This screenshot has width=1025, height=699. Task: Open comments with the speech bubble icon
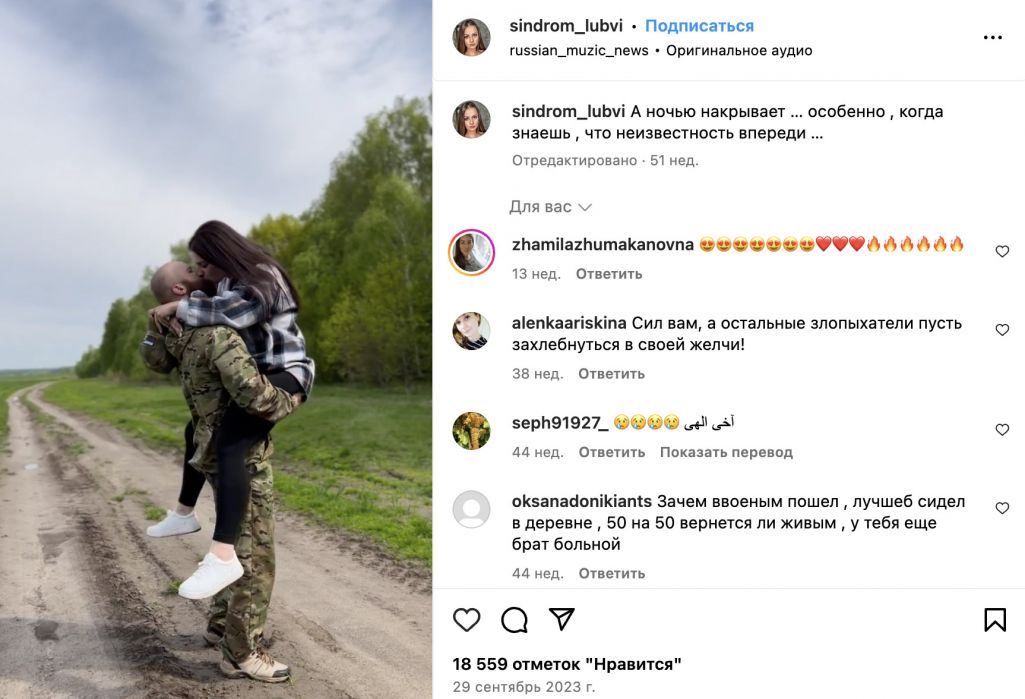[514, 619]
